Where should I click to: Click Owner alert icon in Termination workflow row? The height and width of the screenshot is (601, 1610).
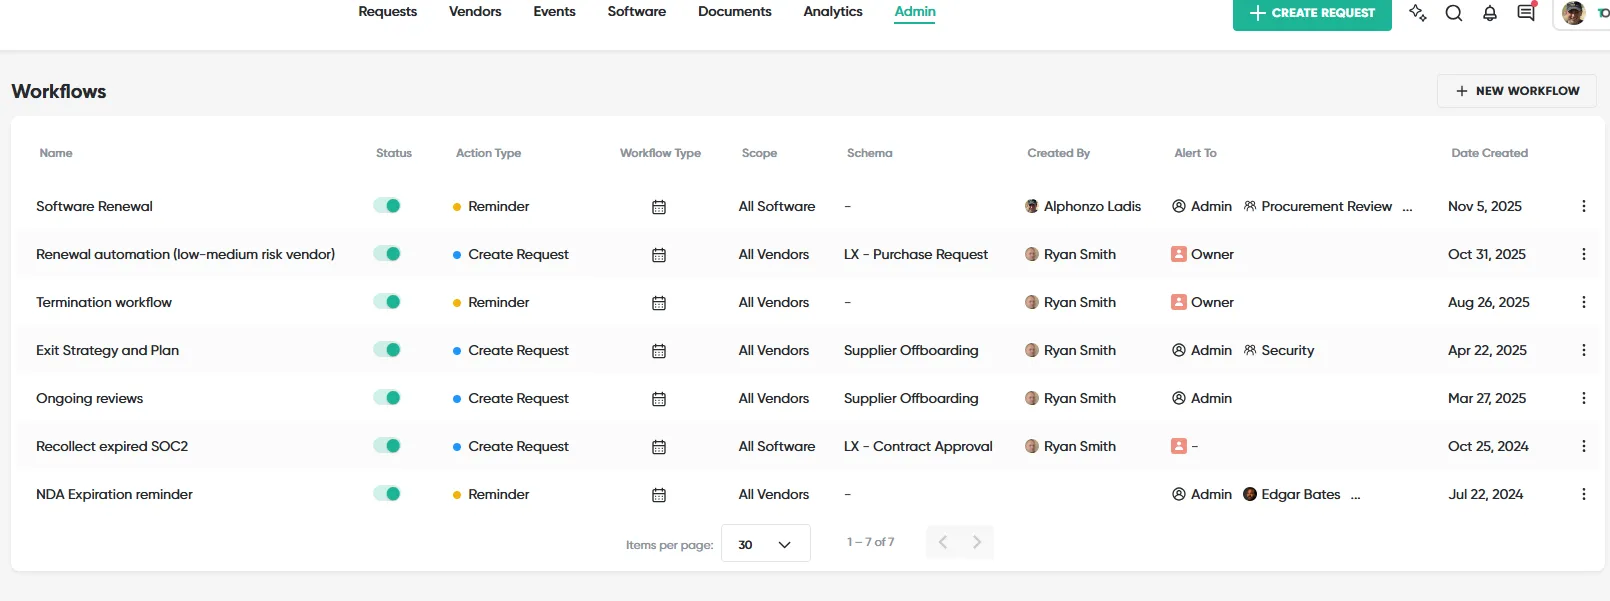click(x=1179, y=302)
